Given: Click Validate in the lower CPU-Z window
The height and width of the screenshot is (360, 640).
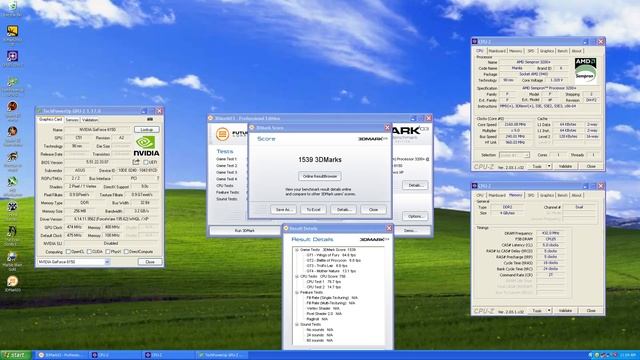Looking at the screenshot, I should point(565,311).
